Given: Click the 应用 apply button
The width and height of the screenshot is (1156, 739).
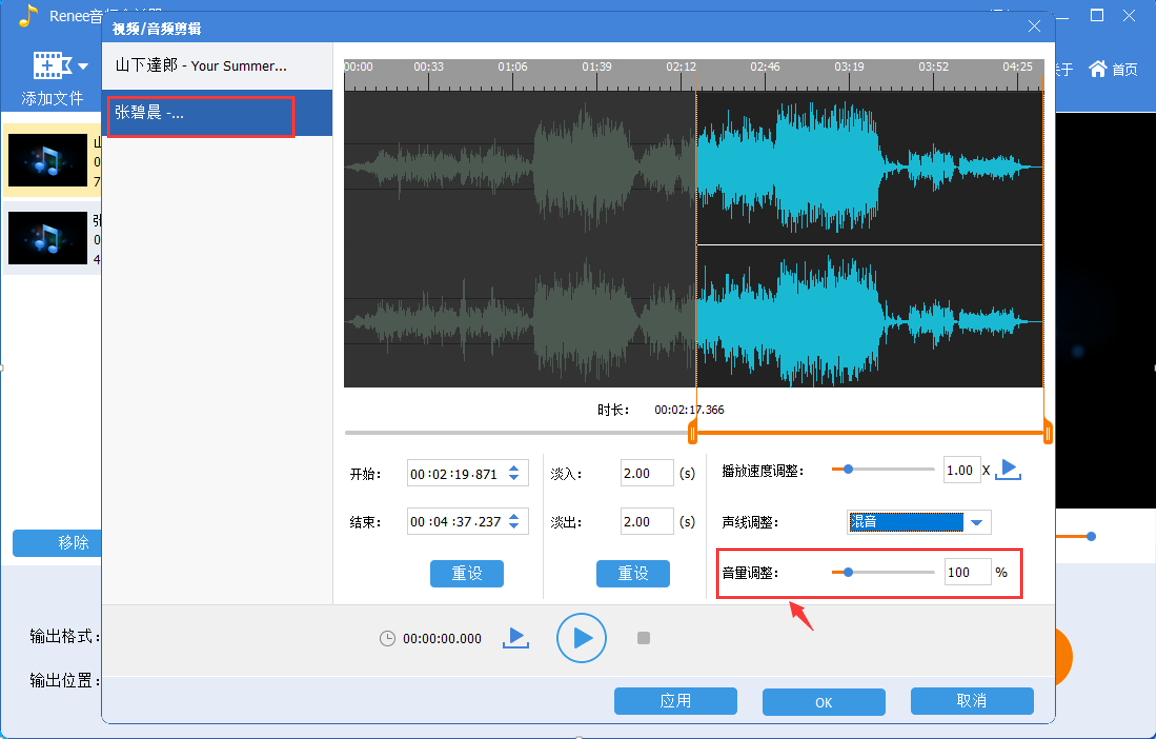Looking at the screenshot, I should pyautogui.click(x=675, y=701).
